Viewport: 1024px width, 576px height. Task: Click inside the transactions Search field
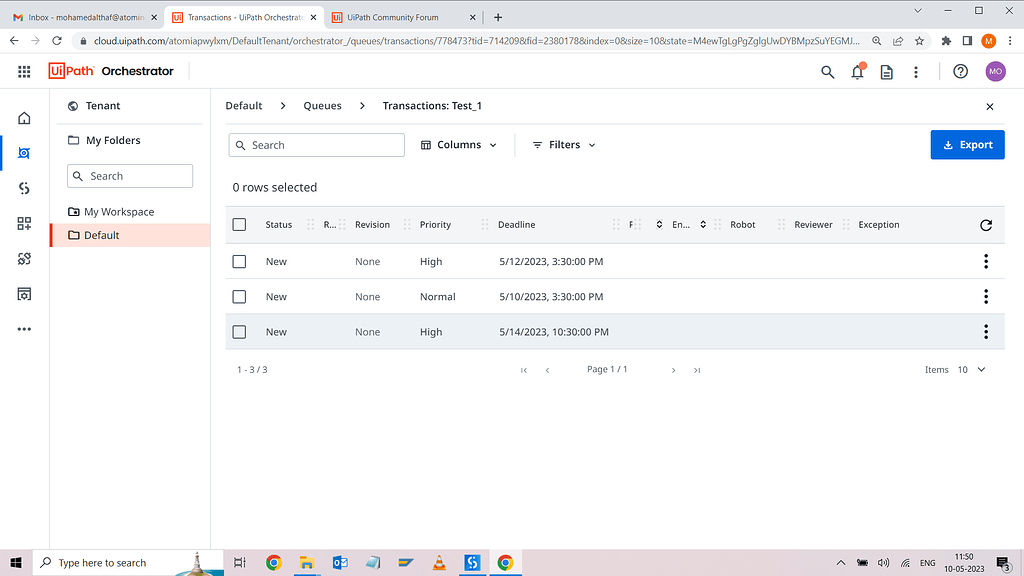click(x=316, y=144)
